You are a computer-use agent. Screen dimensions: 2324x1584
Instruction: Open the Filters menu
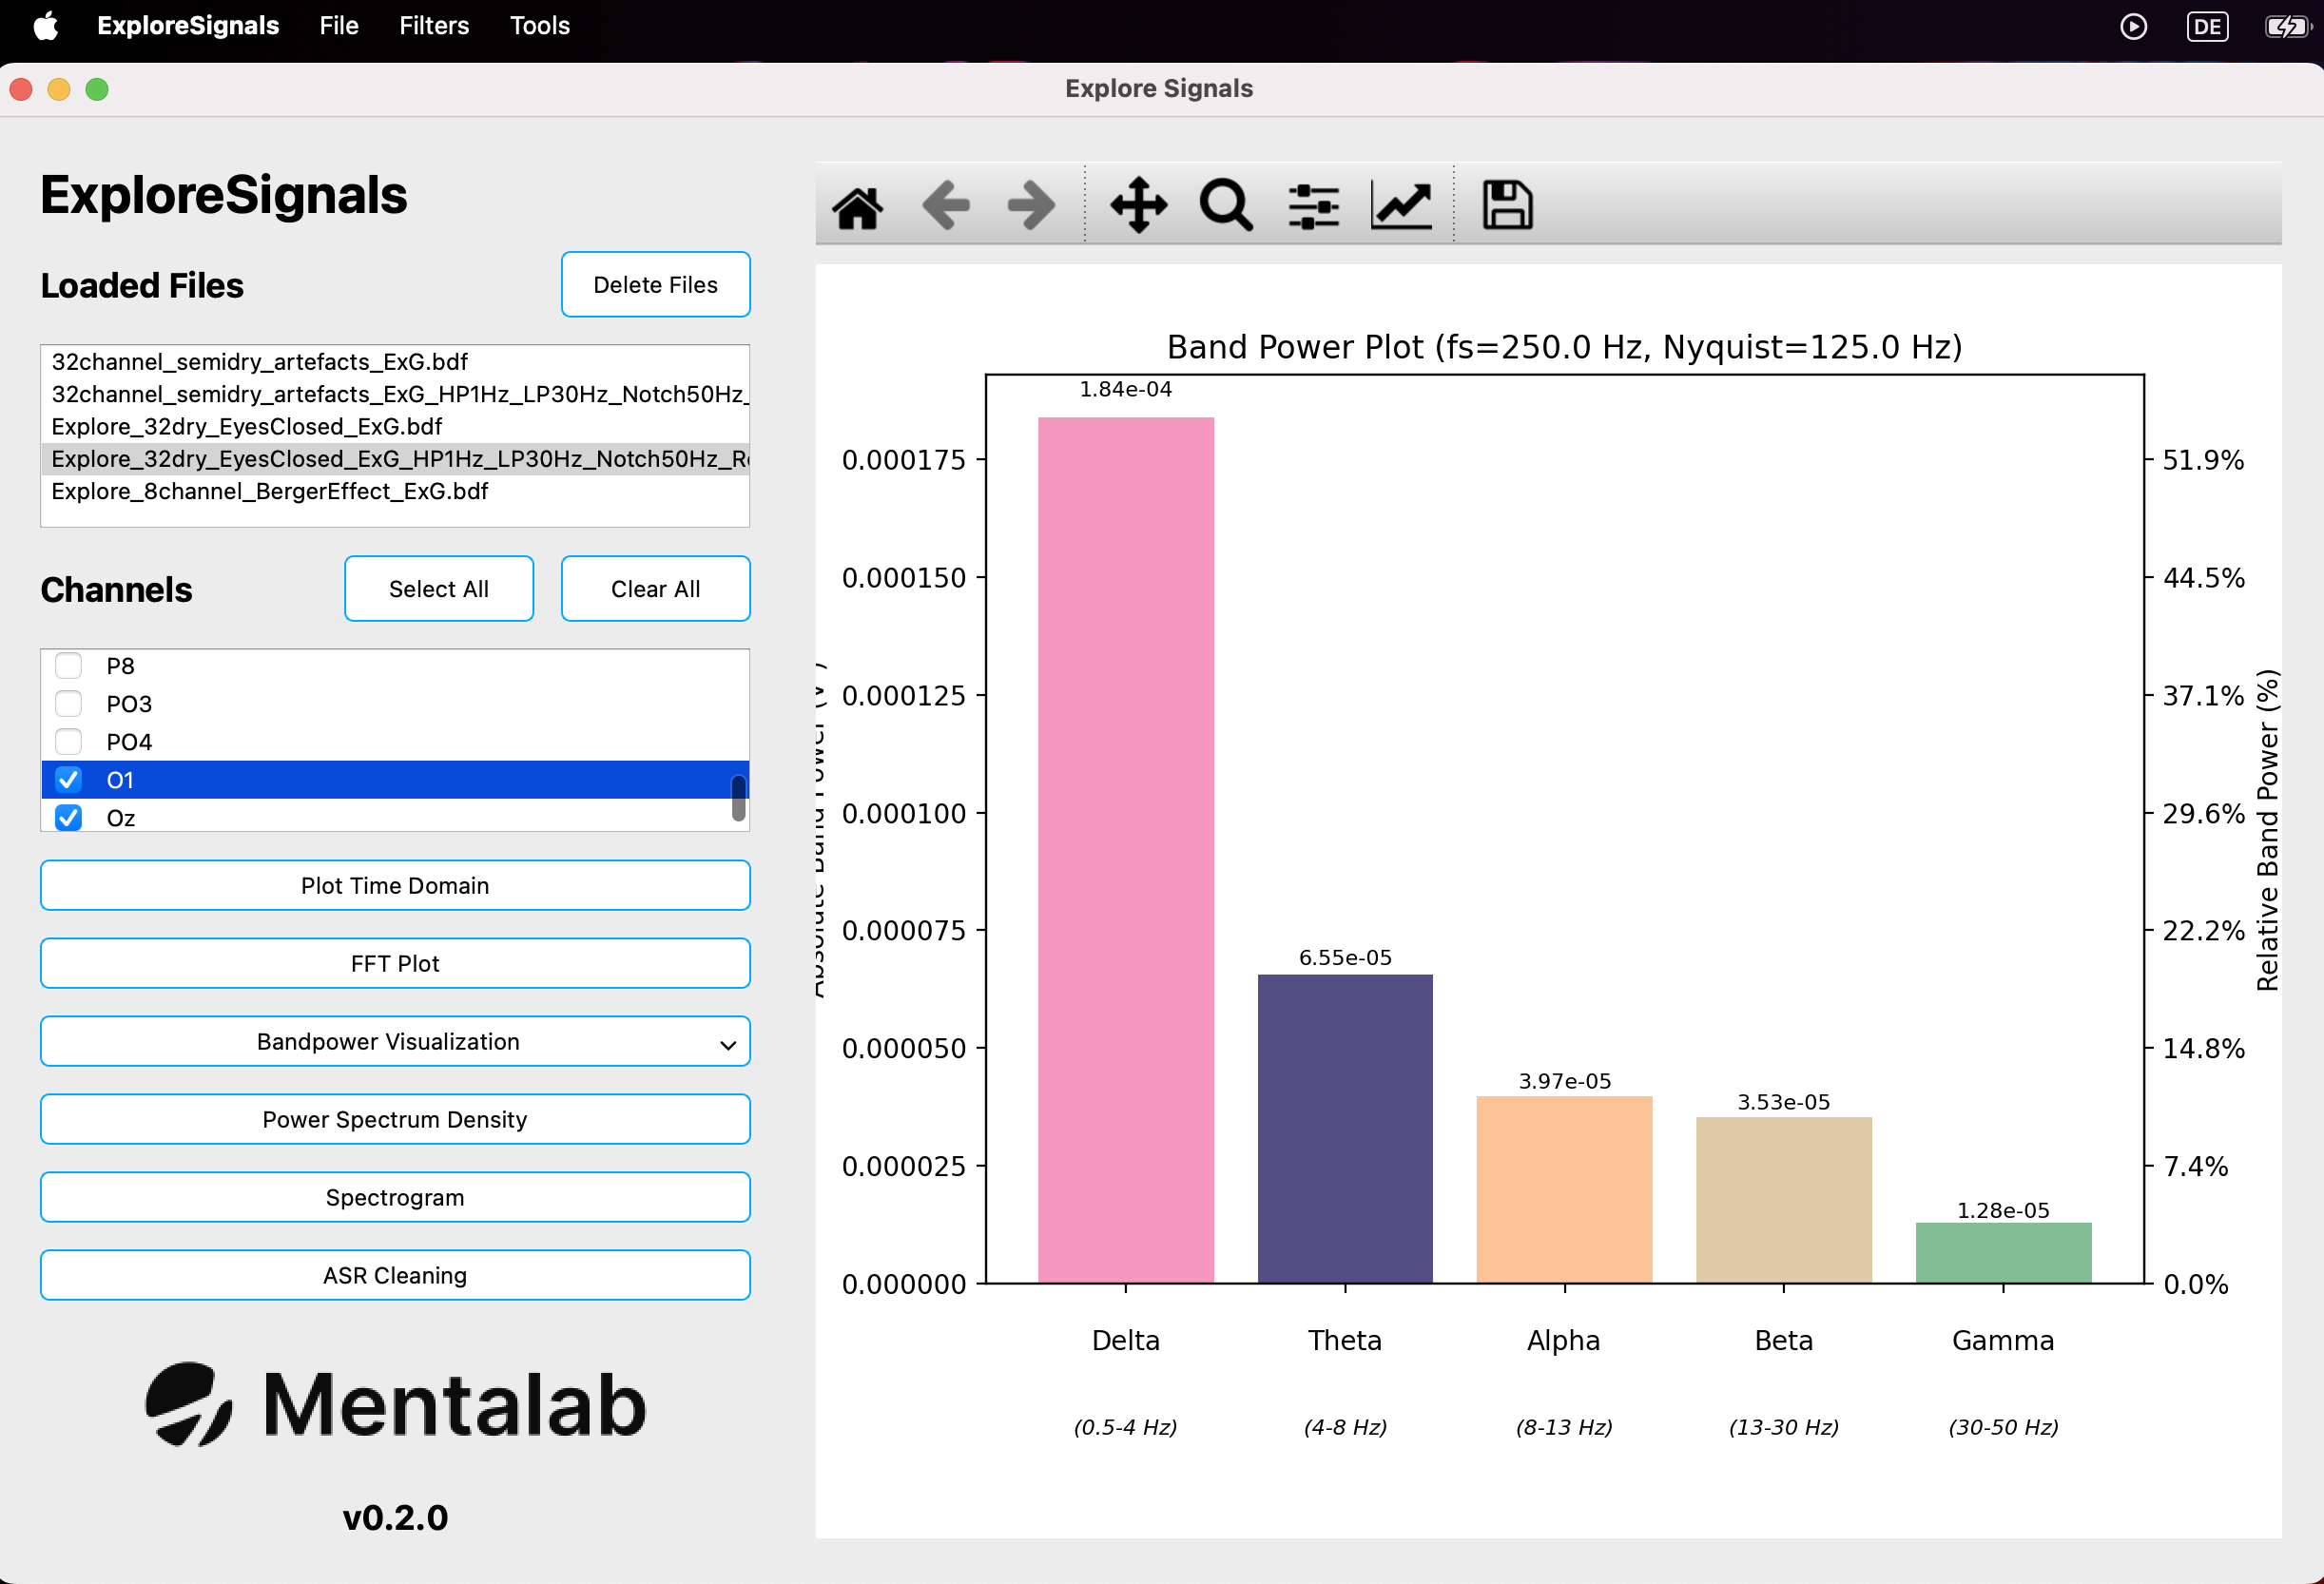[434, 26]
